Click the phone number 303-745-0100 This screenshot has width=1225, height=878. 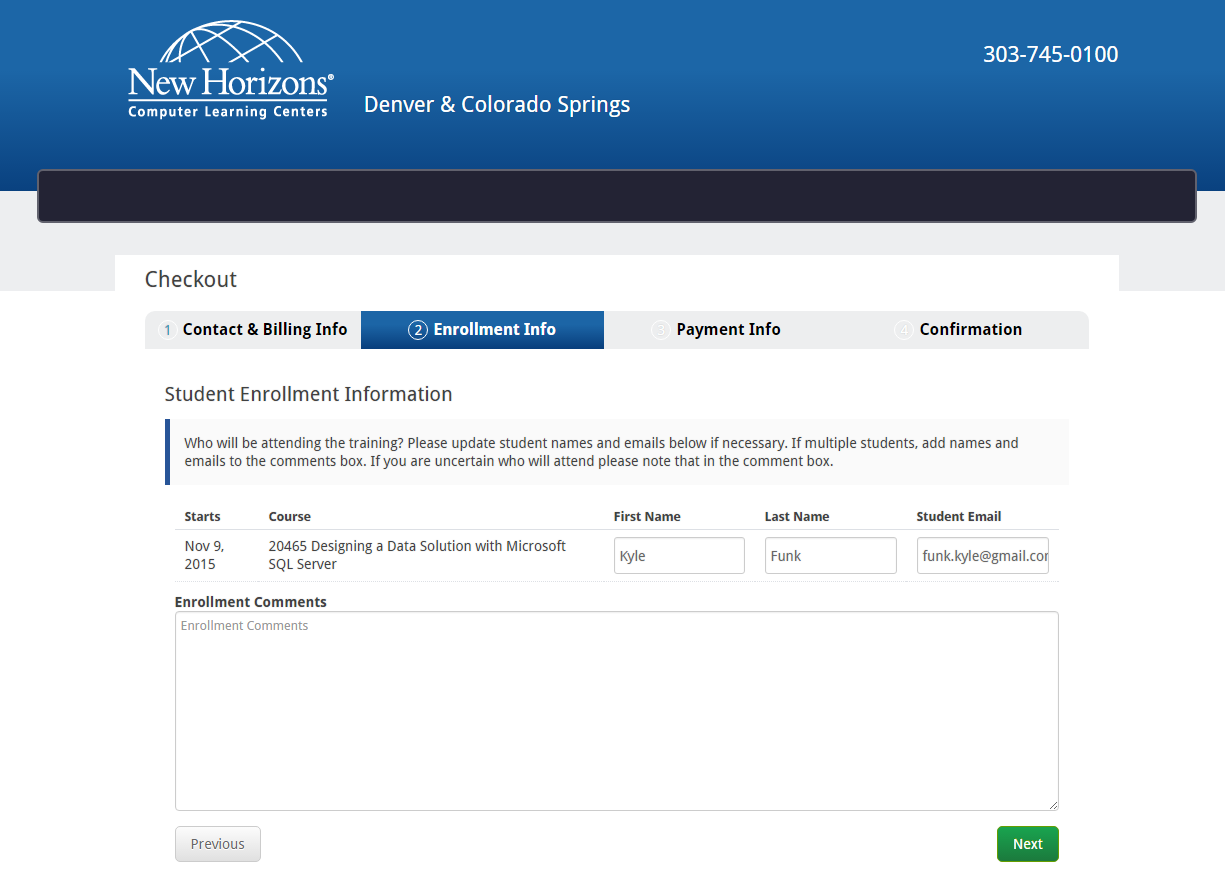pos(1050,55)
